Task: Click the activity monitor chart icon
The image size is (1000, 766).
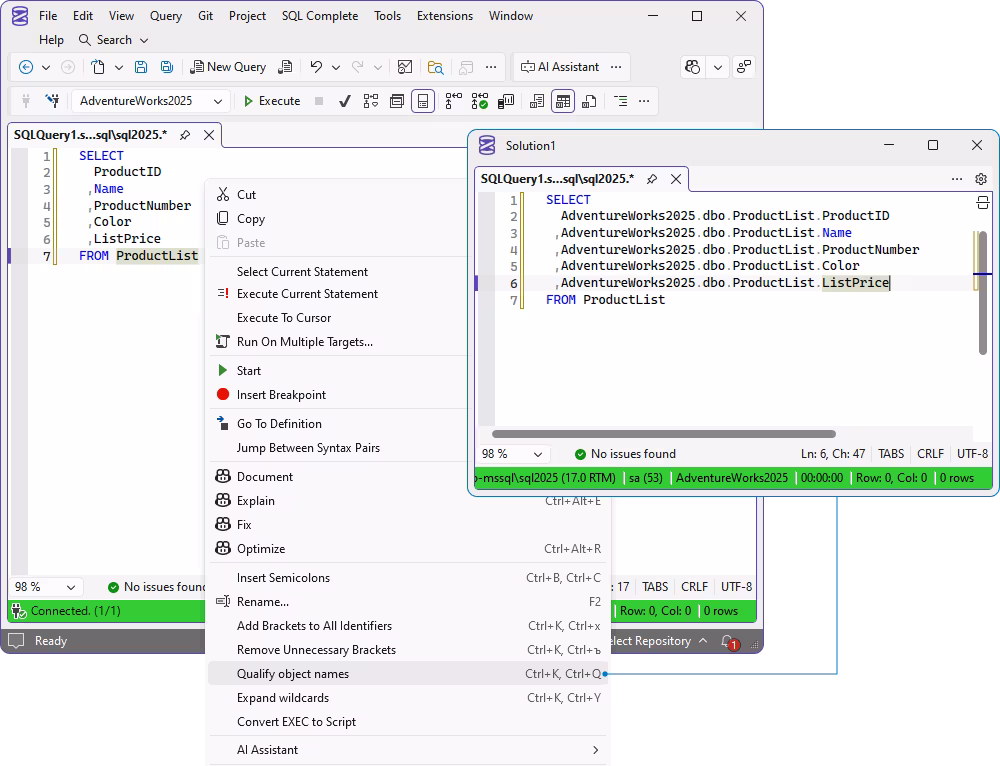Action: click(x=405, y=67)
